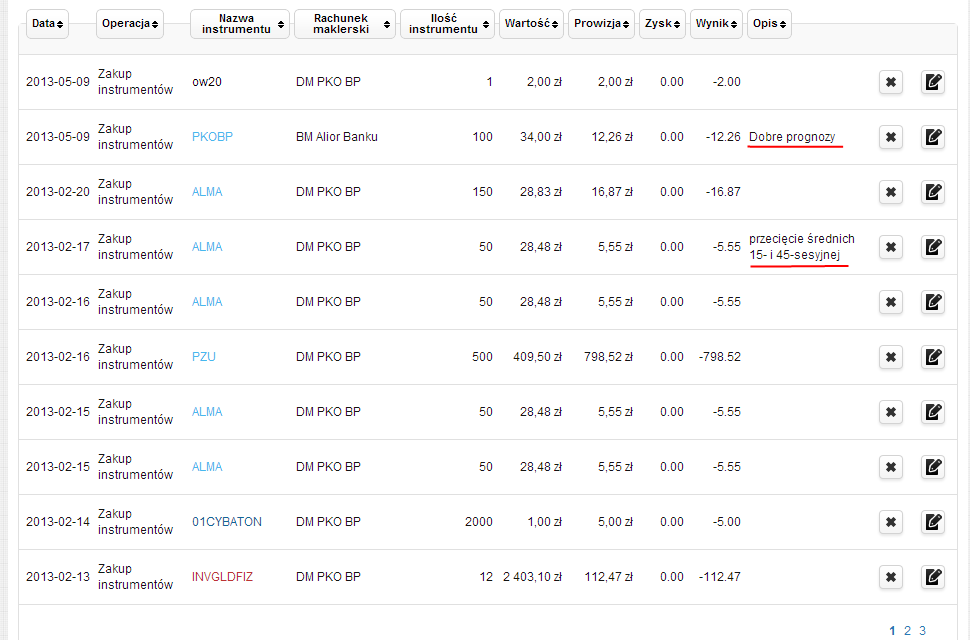Image resolution: width=970 pixels, height=640 pixels.
Task: Open the INVGLDFIZ instrument link
Action: pos(222,577)
